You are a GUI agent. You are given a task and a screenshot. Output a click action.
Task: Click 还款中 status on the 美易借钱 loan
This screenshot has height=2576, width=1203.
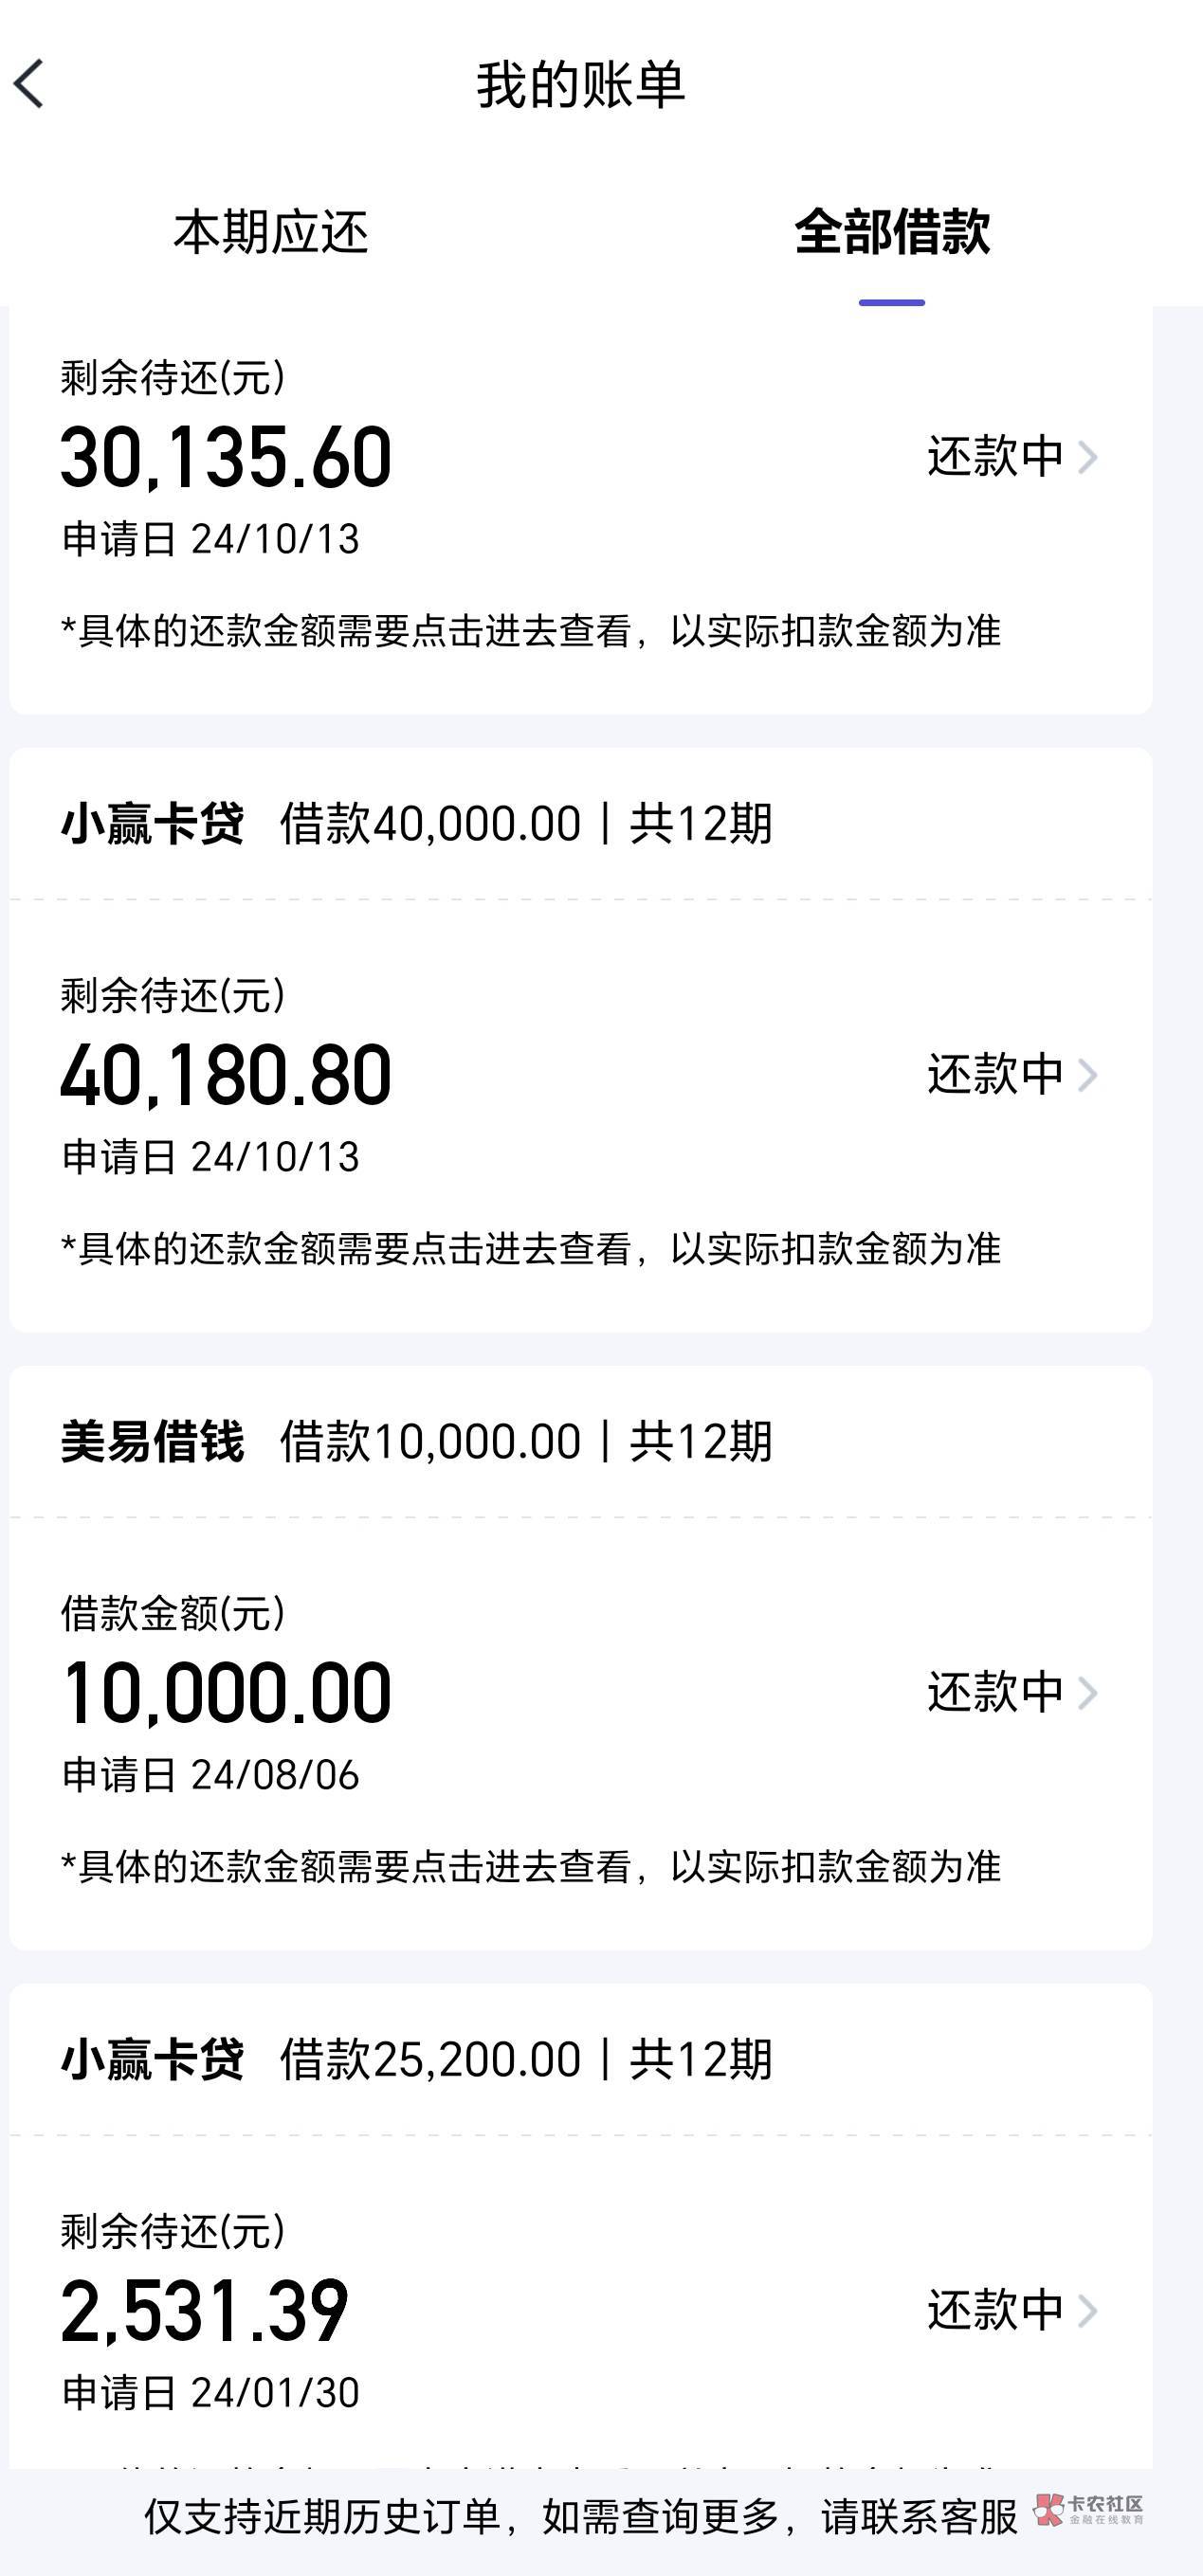pyautogui.click(x=994, y=1692)
